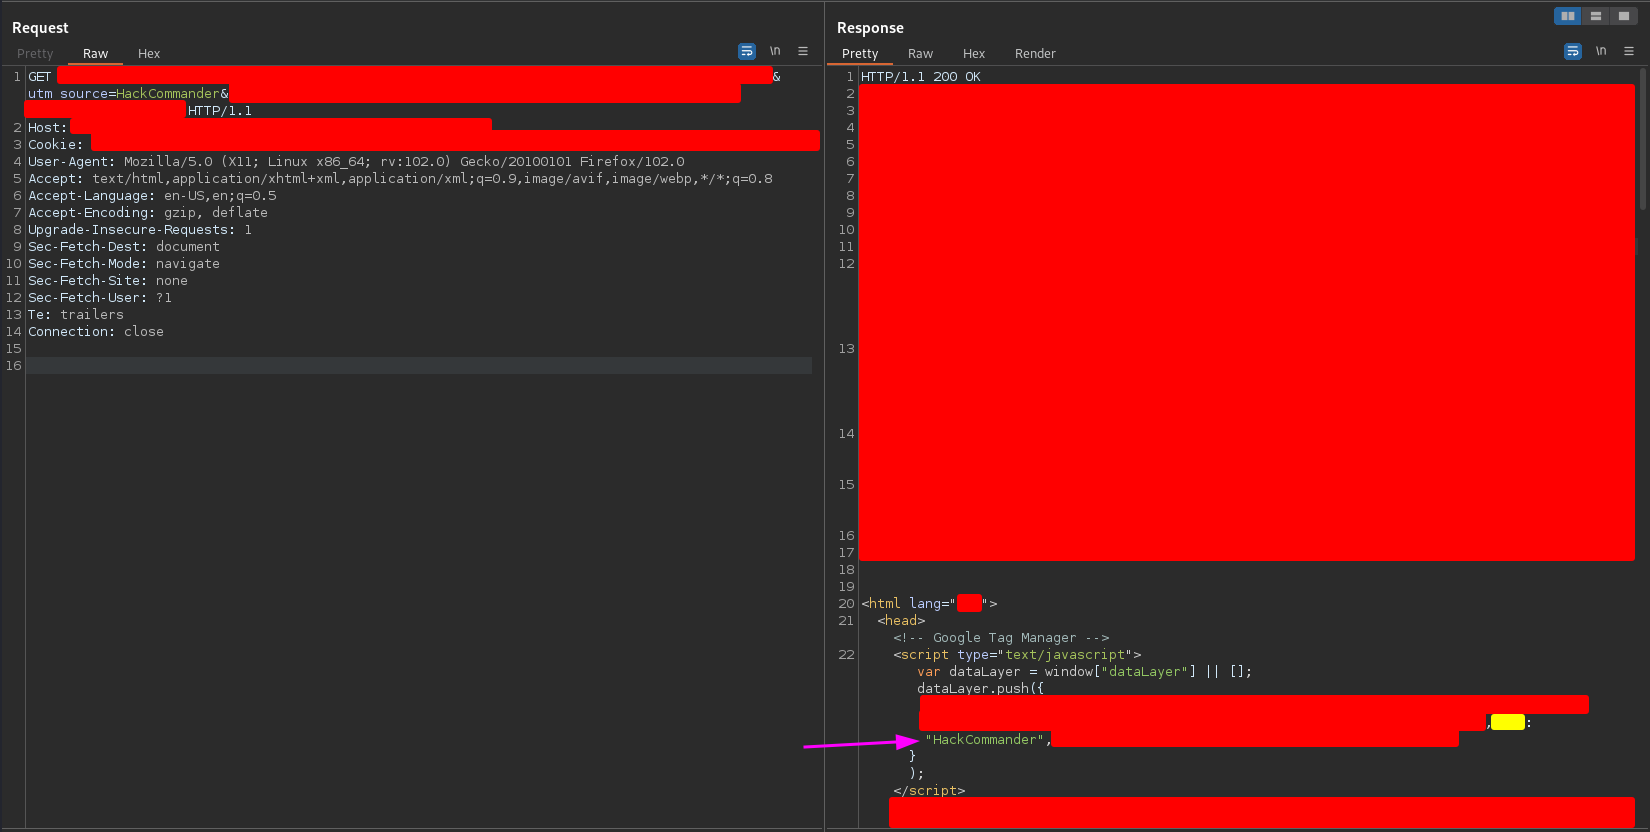
Task: Click utm_source=HackCommander parameter in request
Action: [124, 94]
